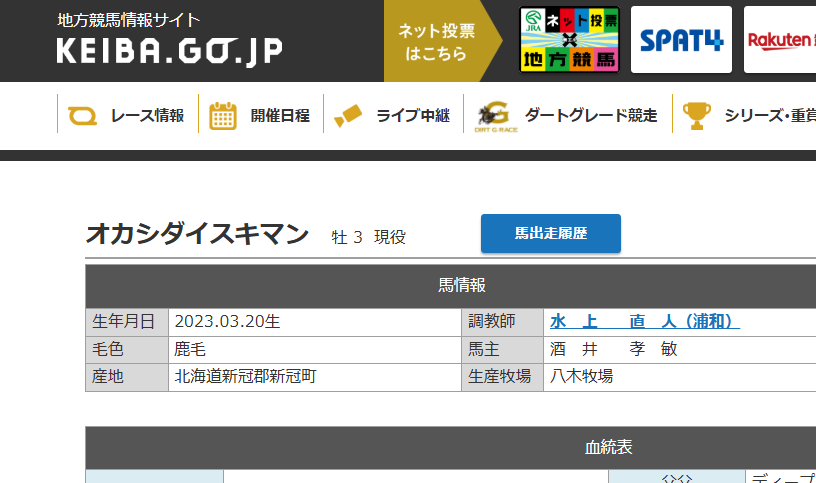Click the 馬主 label cell
Screen dimensions: 816x483
click(x=503, y=349)
